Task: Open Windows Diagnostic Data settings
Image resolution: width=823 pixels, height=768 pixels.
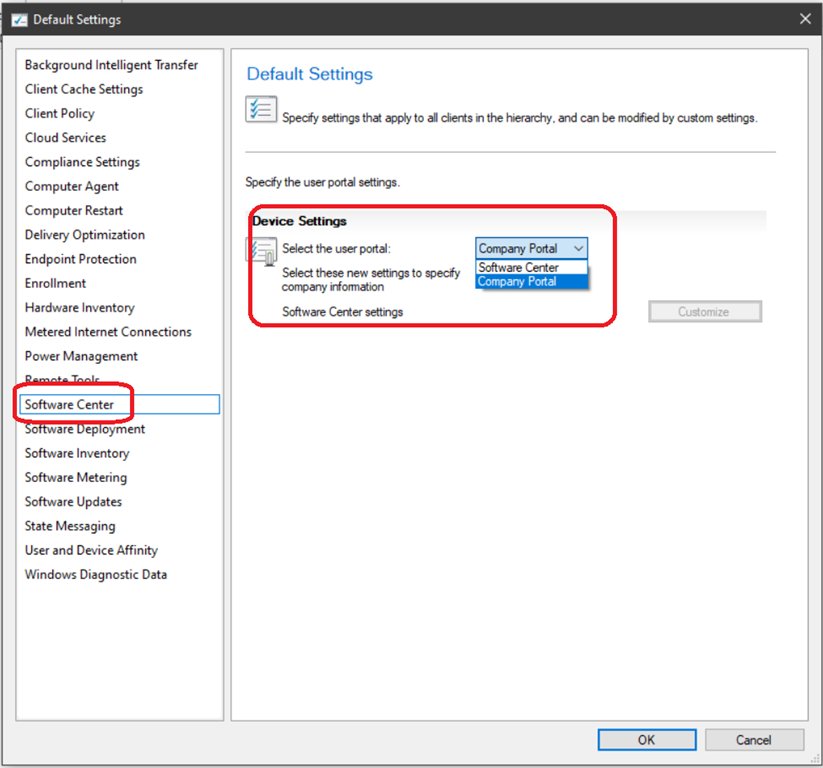Action: point(96,575)
